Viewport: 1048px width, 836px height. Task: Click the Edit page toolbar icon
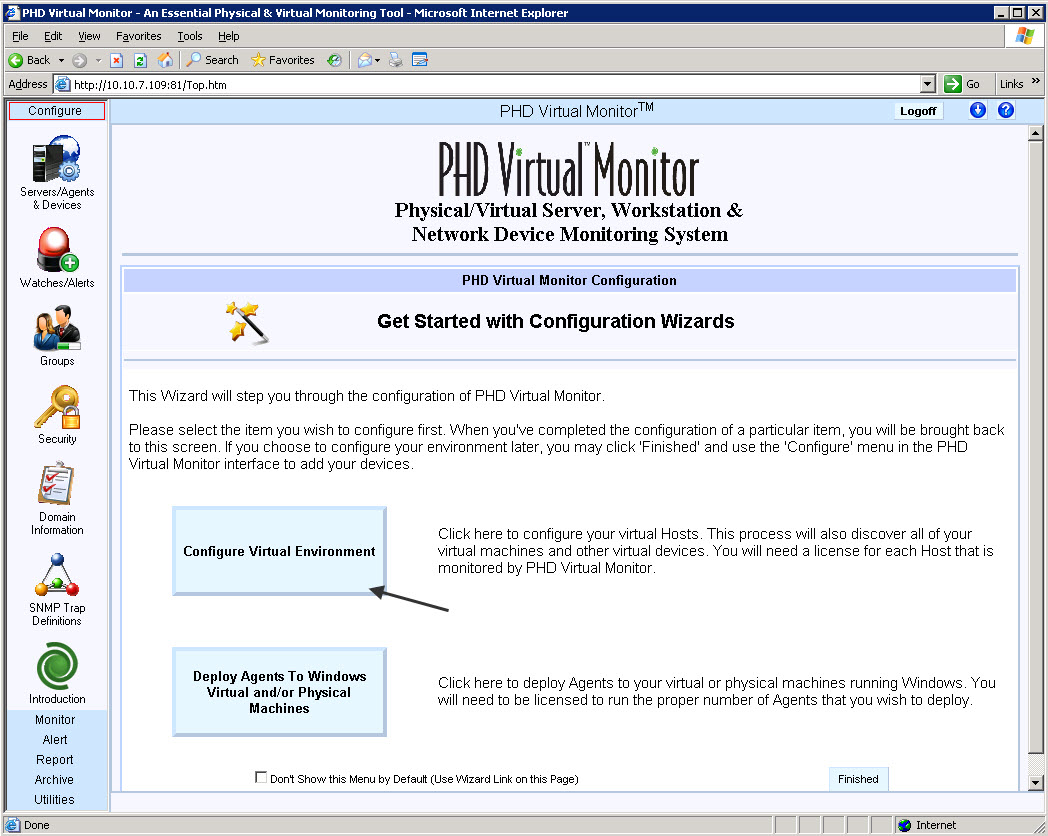click(420, 60)
